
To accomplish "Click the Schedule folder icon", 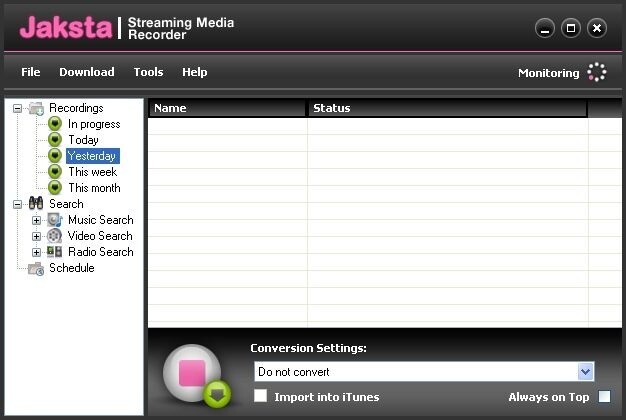I will [x=36, y=268].
